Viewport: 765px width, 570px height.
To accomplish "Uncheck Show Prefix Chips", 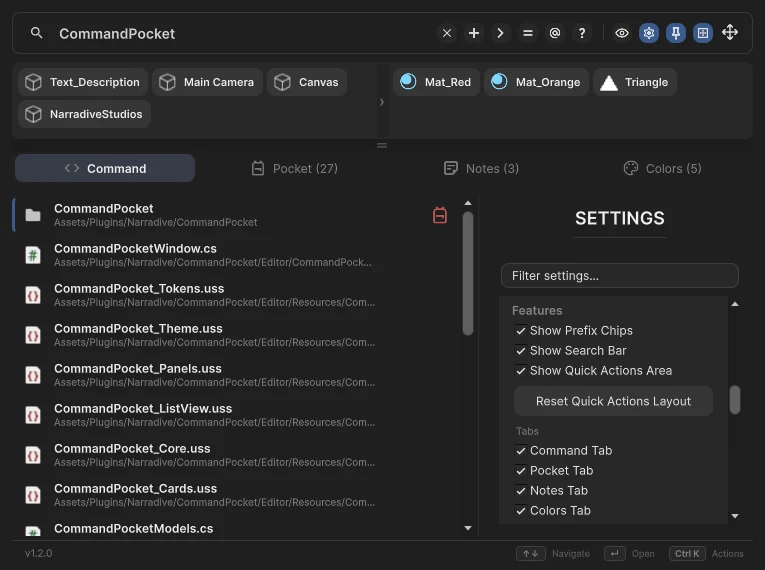I will click(x=521, y=331).
